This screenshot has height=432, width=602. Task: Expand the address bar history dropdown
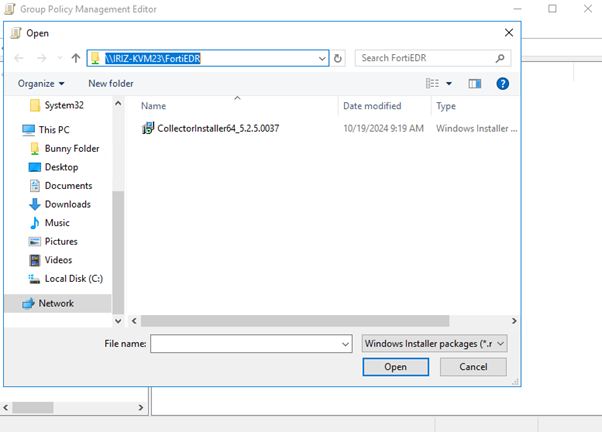322,58
